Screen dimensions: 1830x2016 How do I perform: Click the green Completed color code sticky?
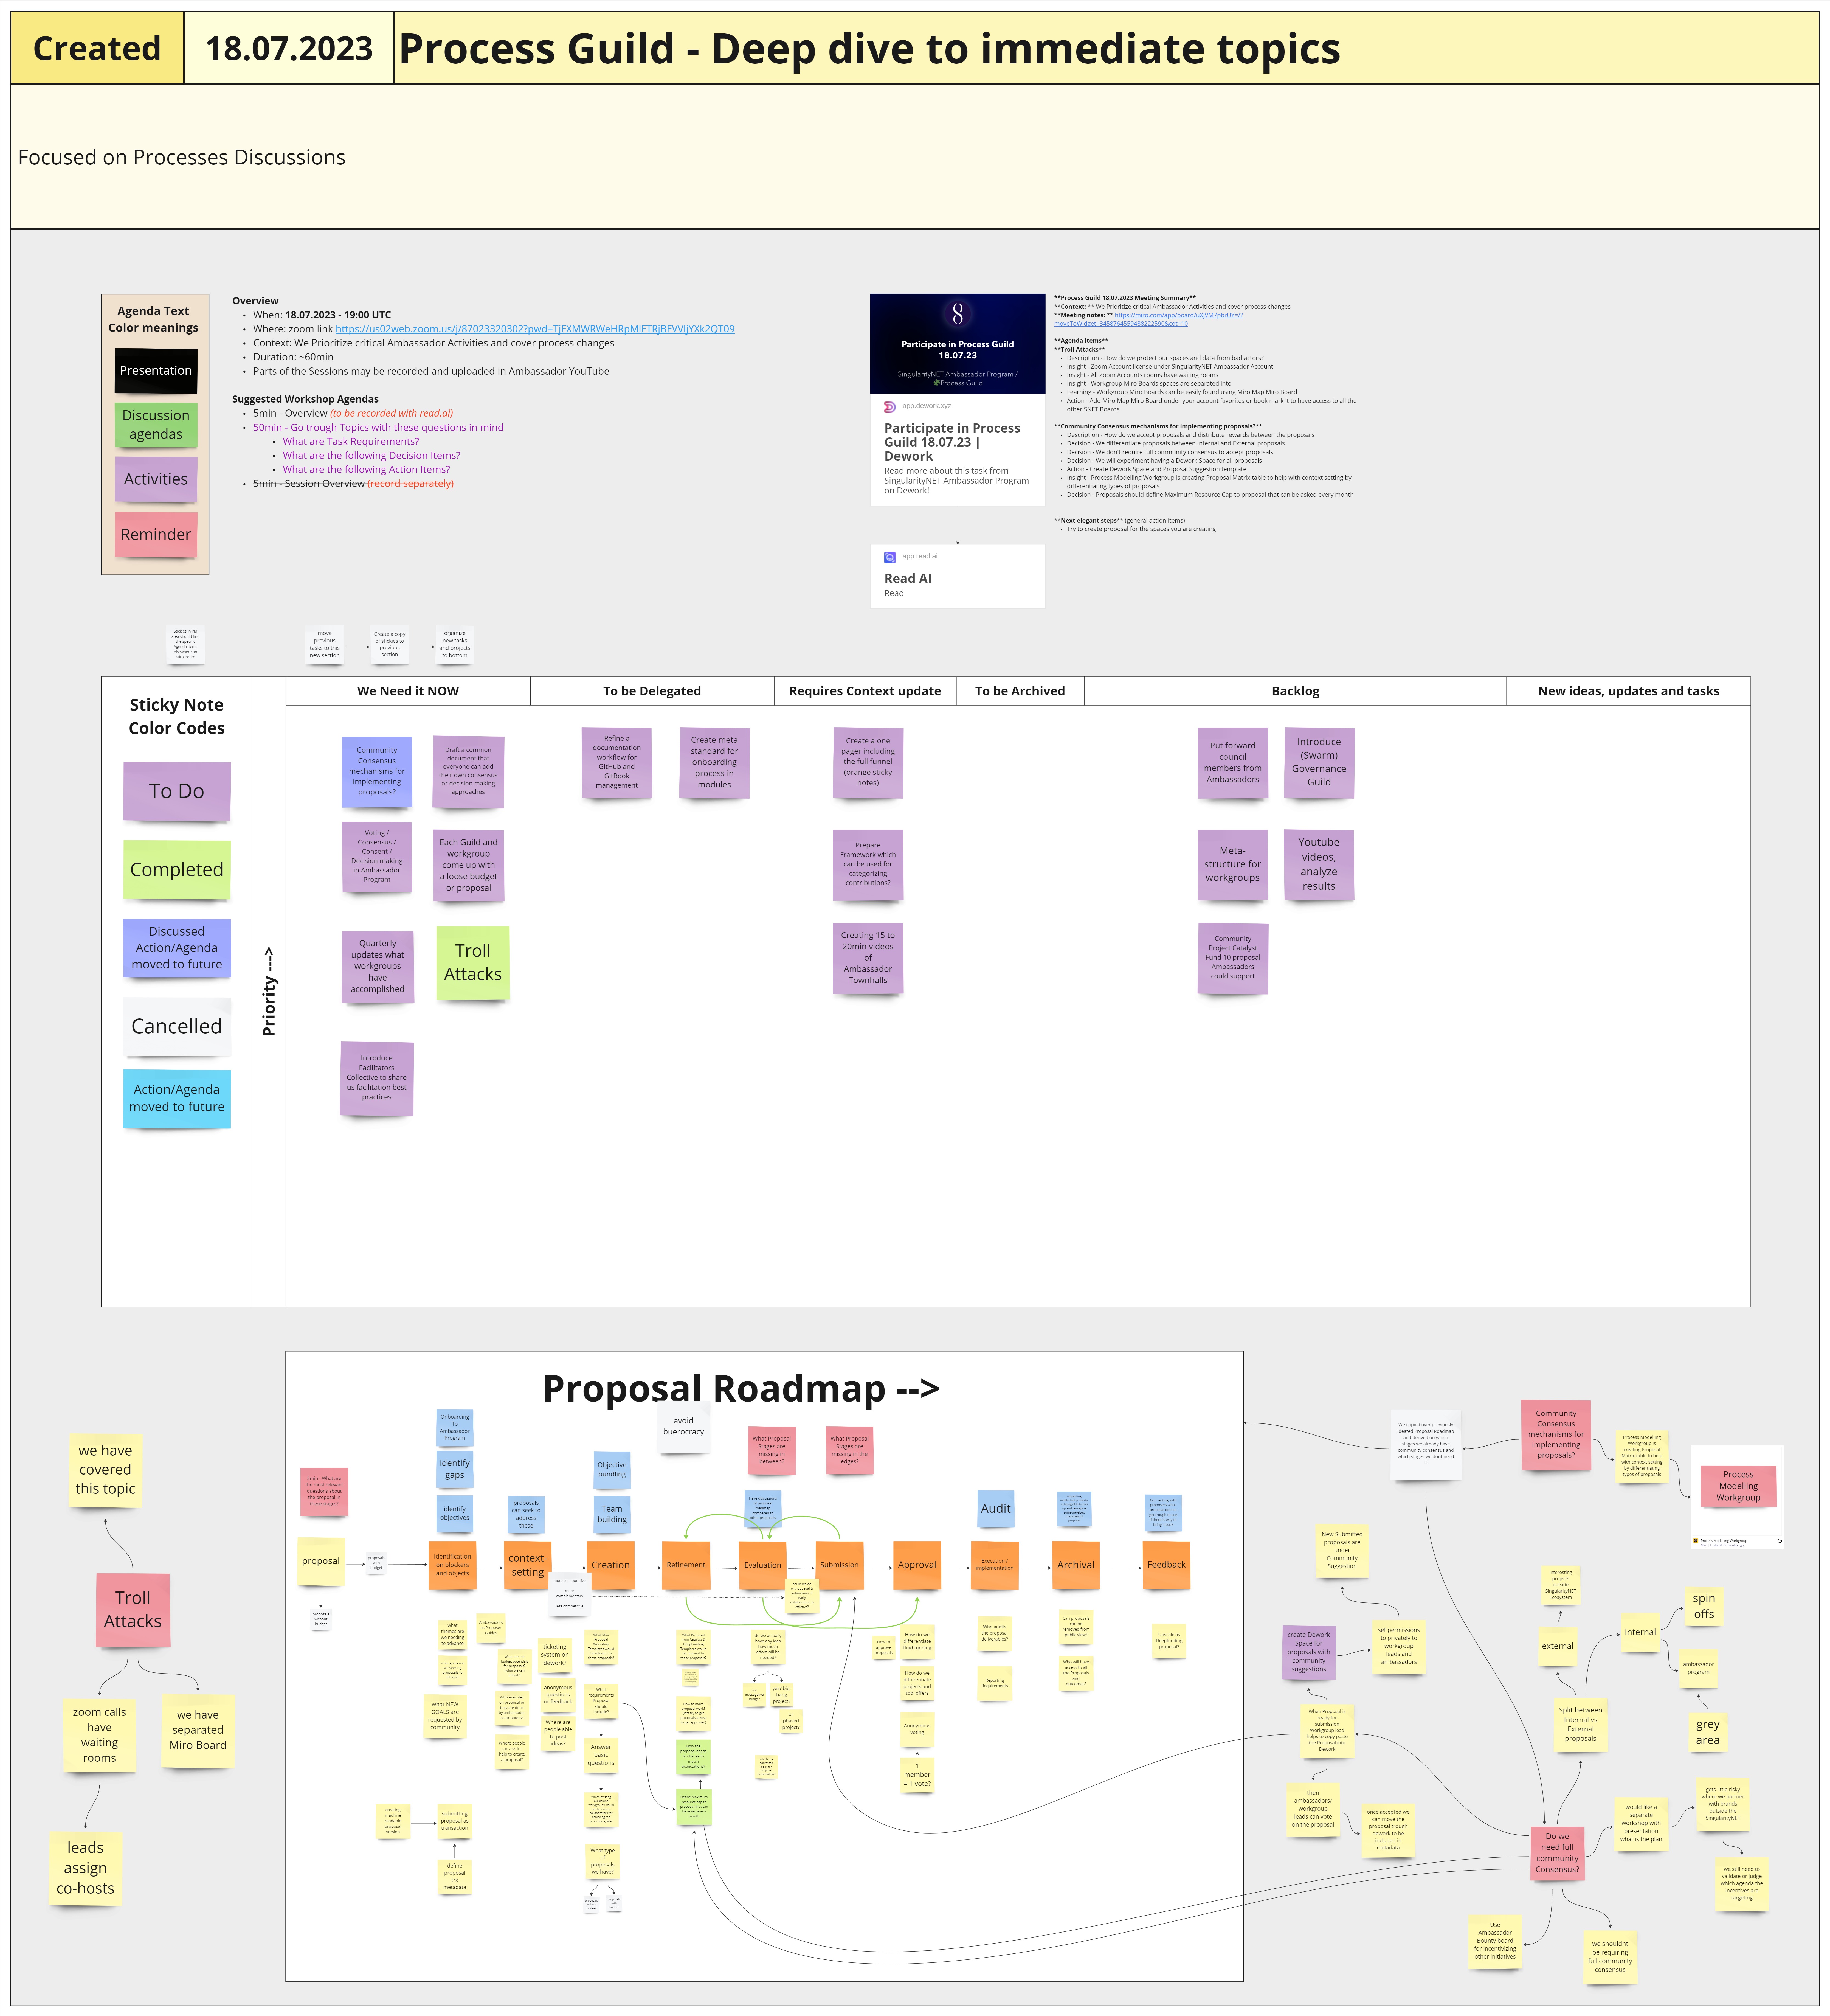[x=177, y=870]
